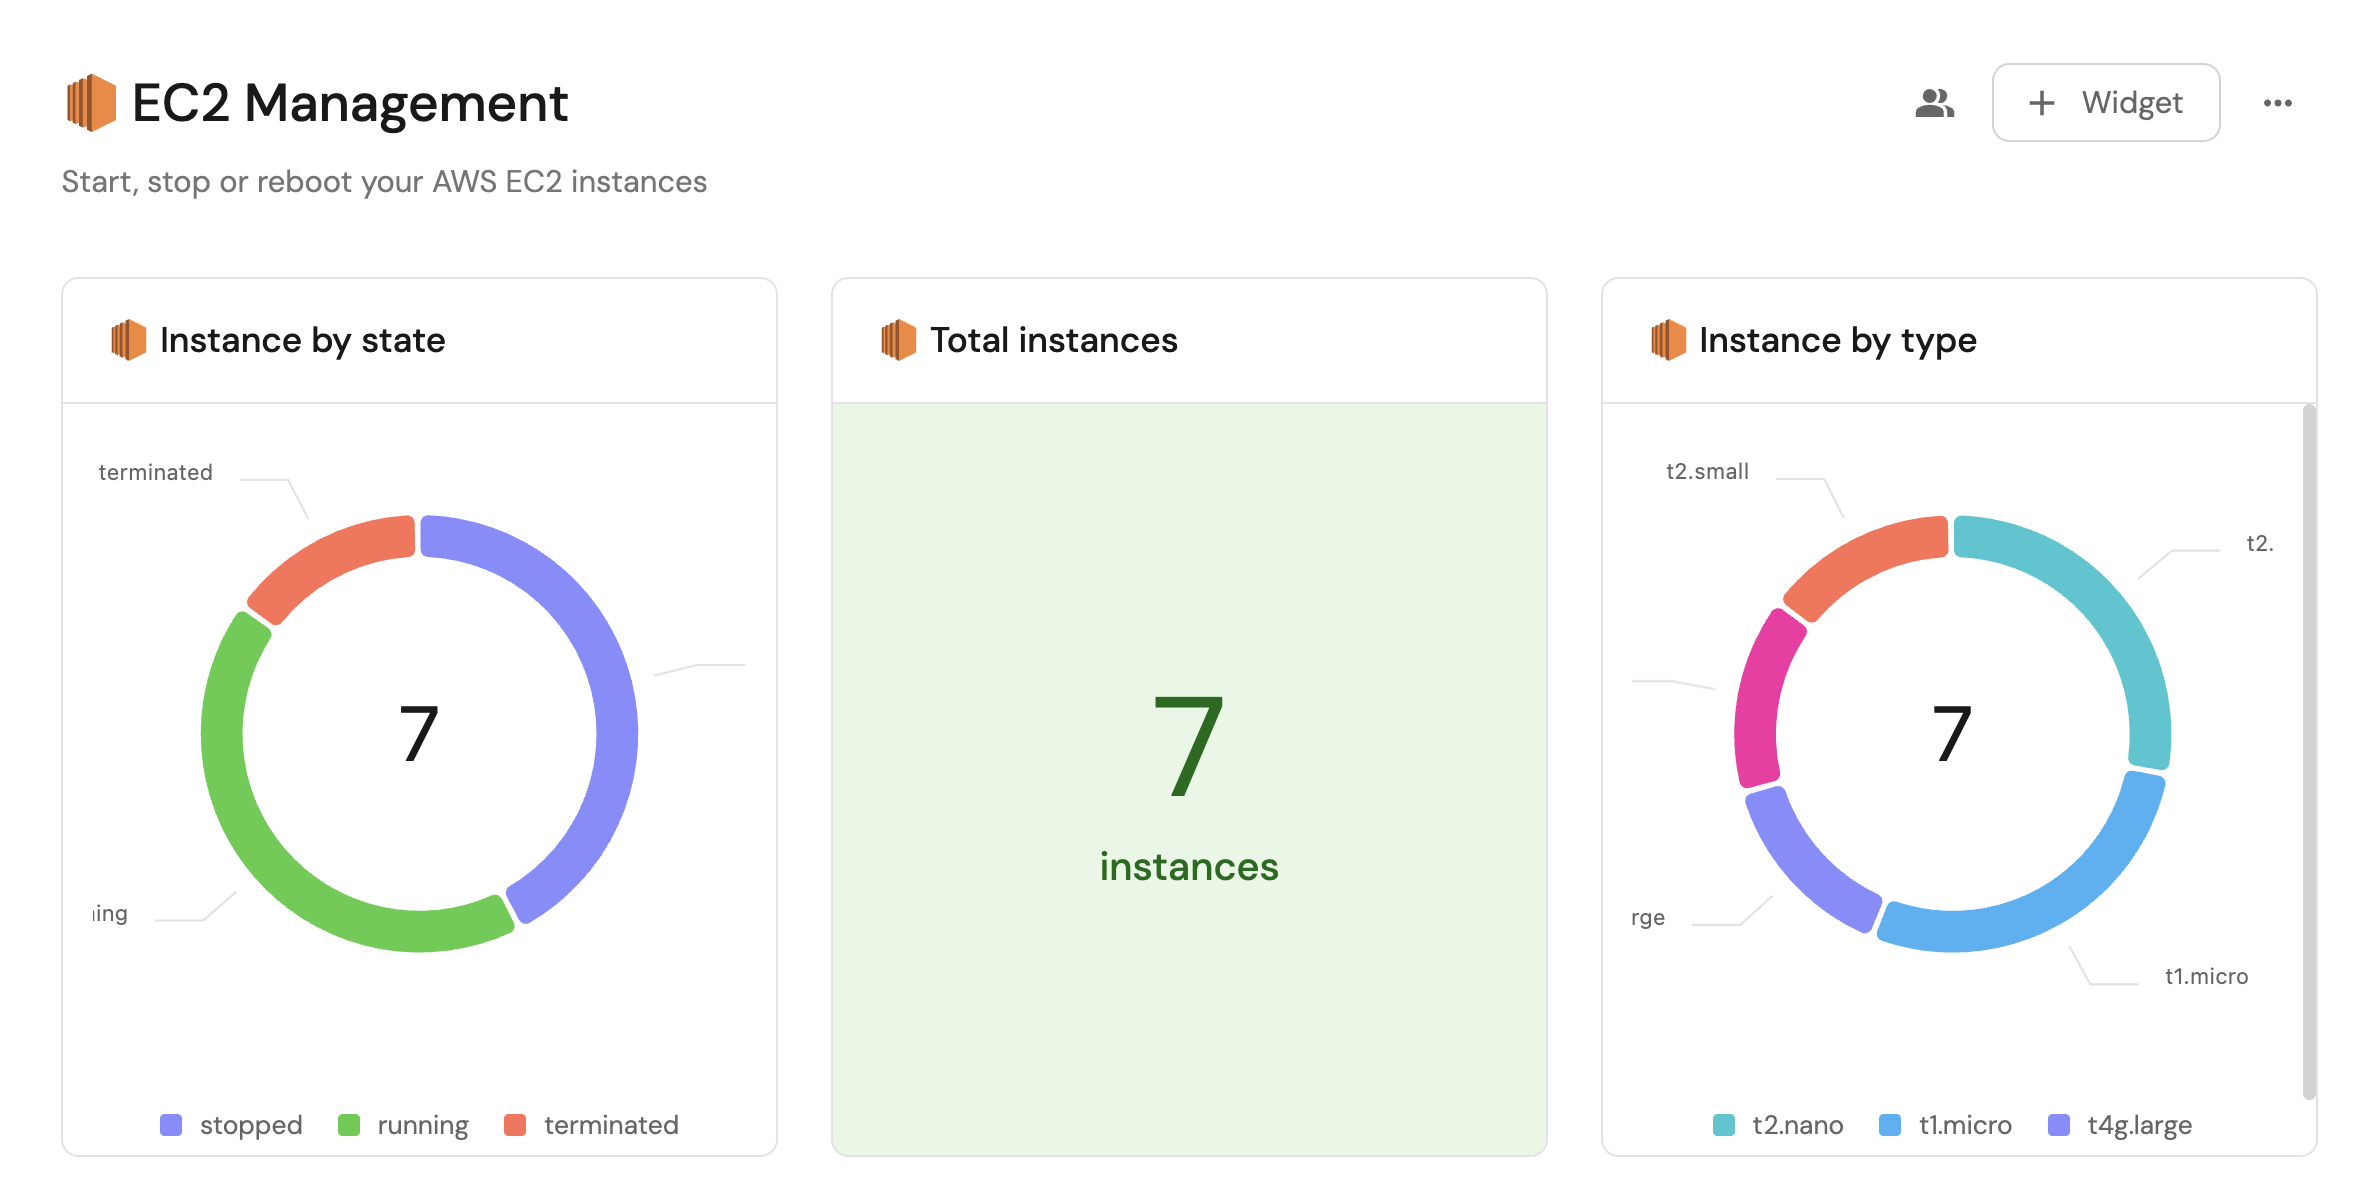Toggle the running legend item

pos(404,1125)
